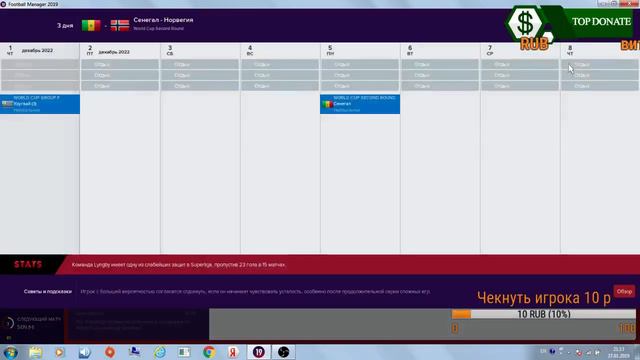The width and height of the screenshot is (640, 360).
Task: Click the Senegal flag on the match card
Action: [x=327, y=104]
